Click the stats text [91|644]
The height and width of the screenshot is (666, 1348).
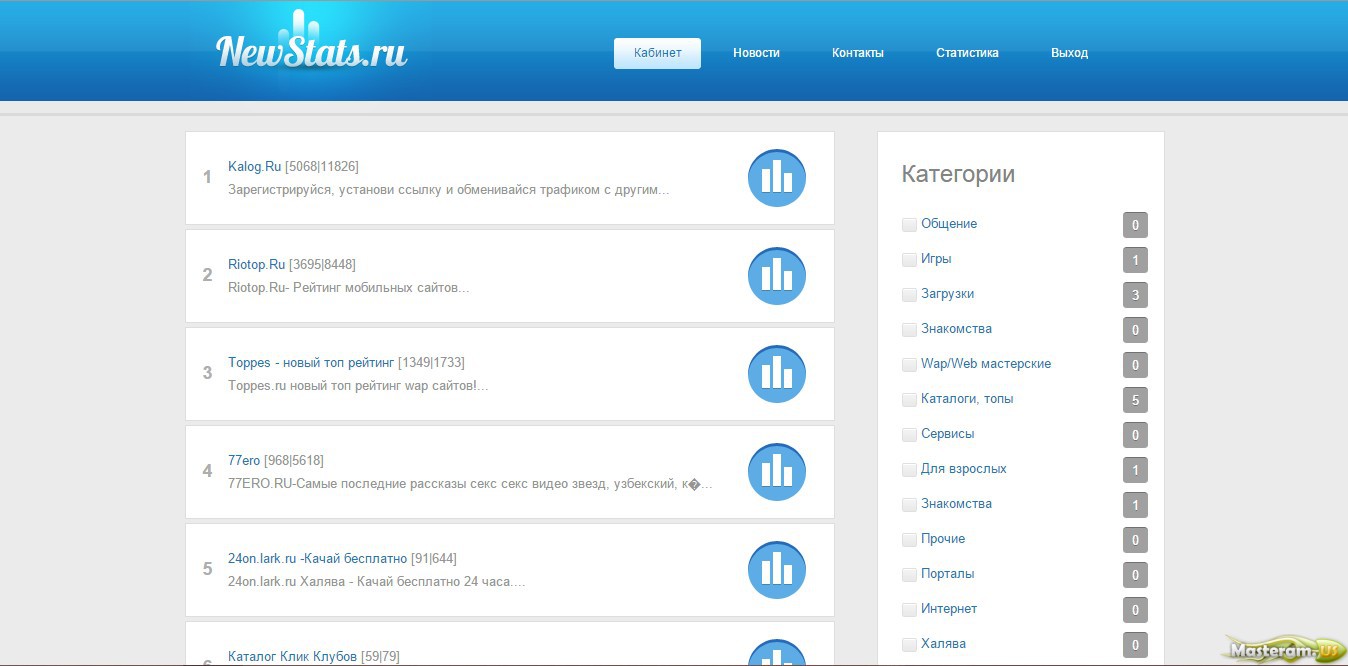(x=434, y=559)
